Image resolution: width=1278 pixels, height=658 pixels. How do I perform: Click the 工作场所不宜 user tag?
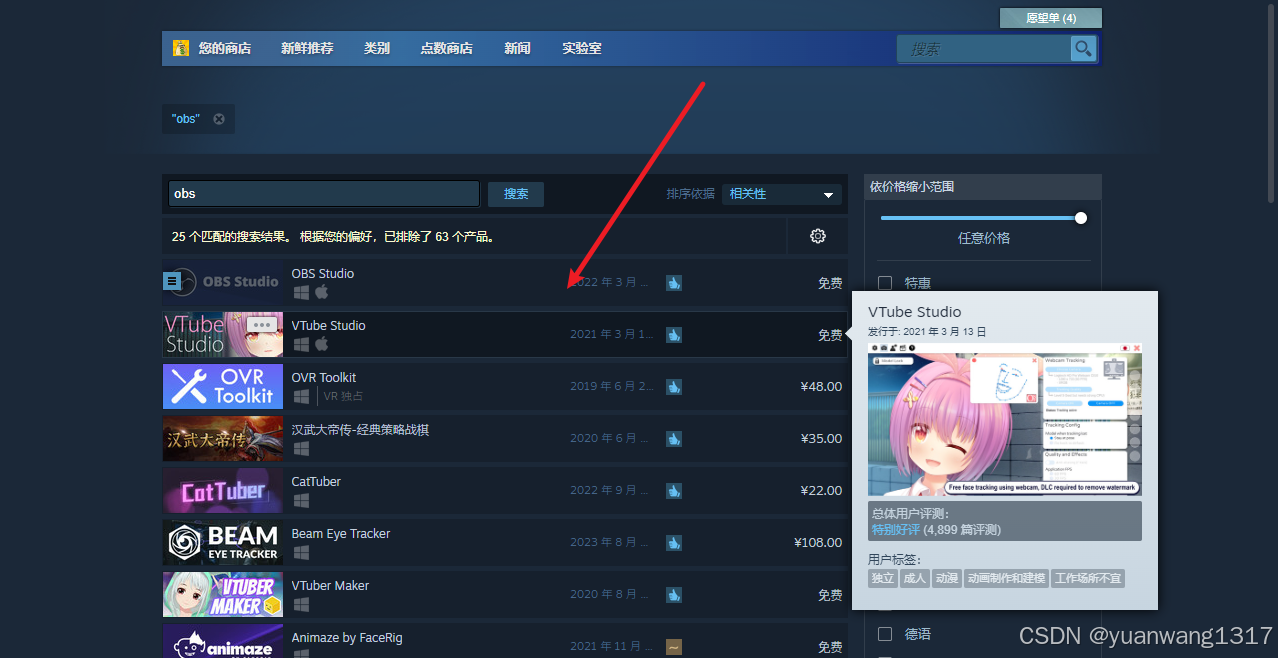(1088, 578)
